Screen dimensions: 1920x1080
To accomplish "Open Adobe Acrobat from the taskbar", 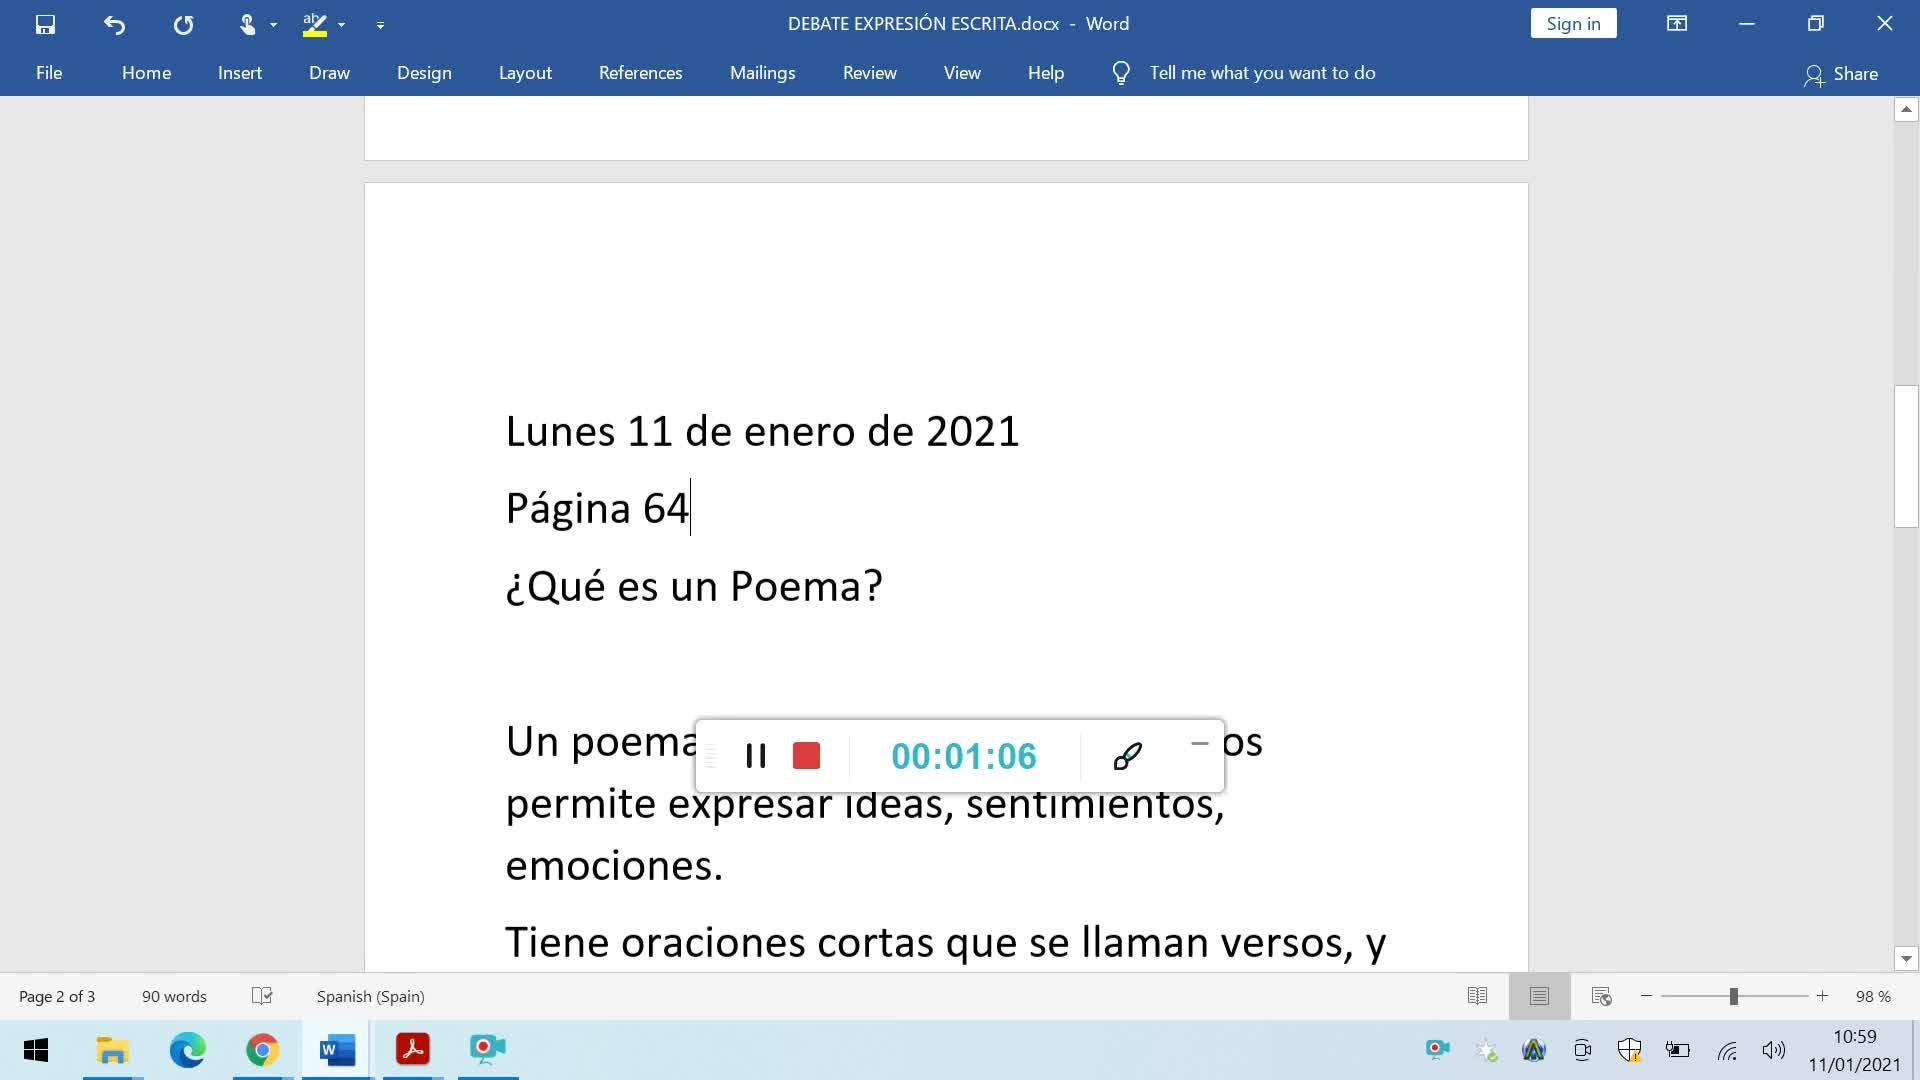I will pos(412,1049).
